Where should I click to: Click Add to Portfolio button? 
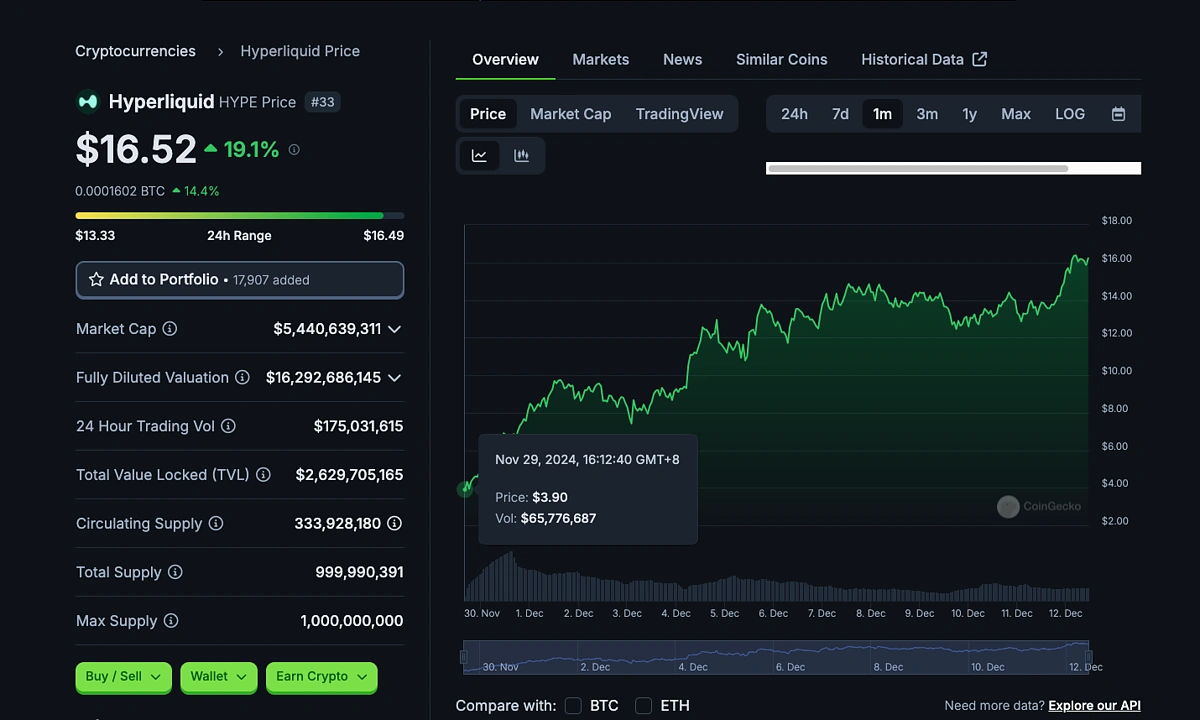pos(240,280)
